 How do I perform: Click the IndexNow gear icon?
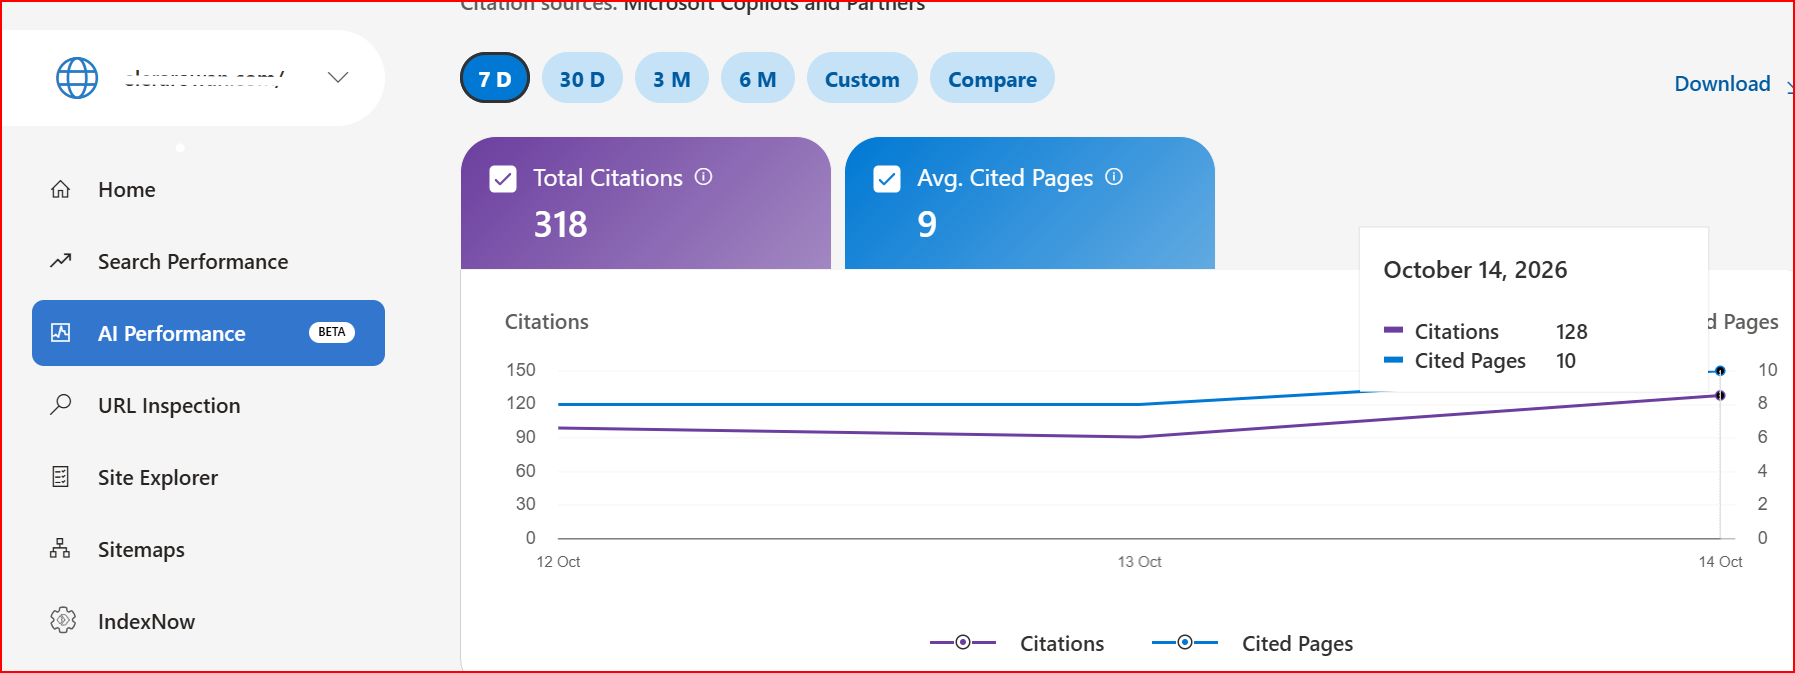(x=63, y=620)
